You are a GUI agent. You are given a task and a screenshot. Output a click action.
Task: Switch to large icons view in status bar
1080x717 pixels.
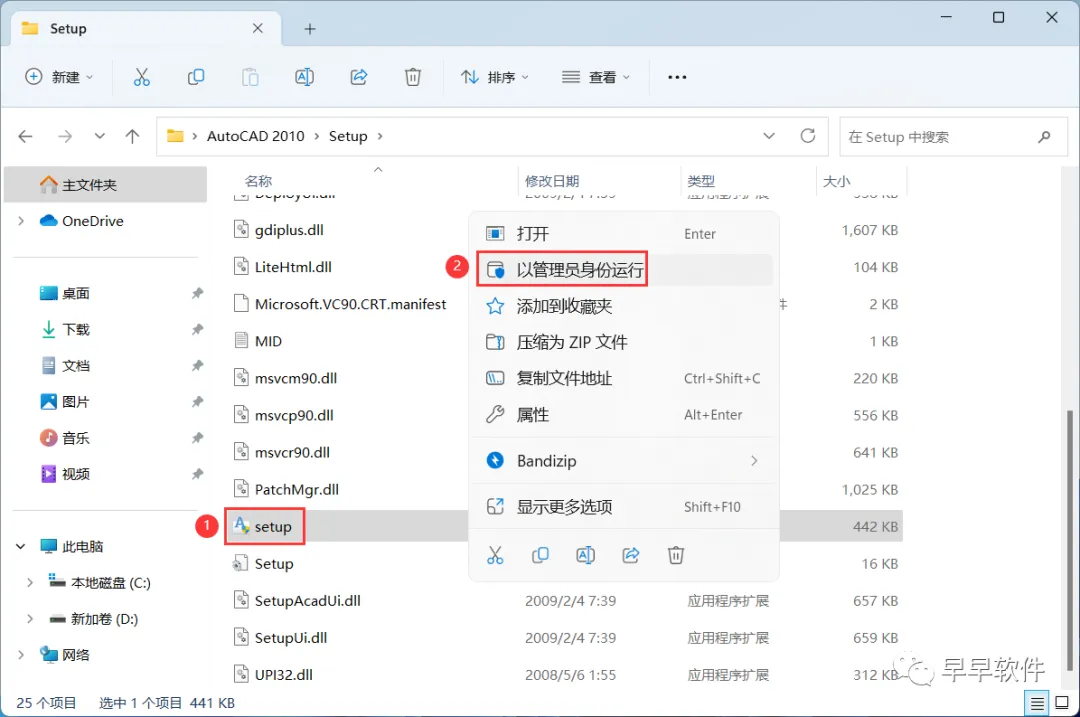point(1062,703)
